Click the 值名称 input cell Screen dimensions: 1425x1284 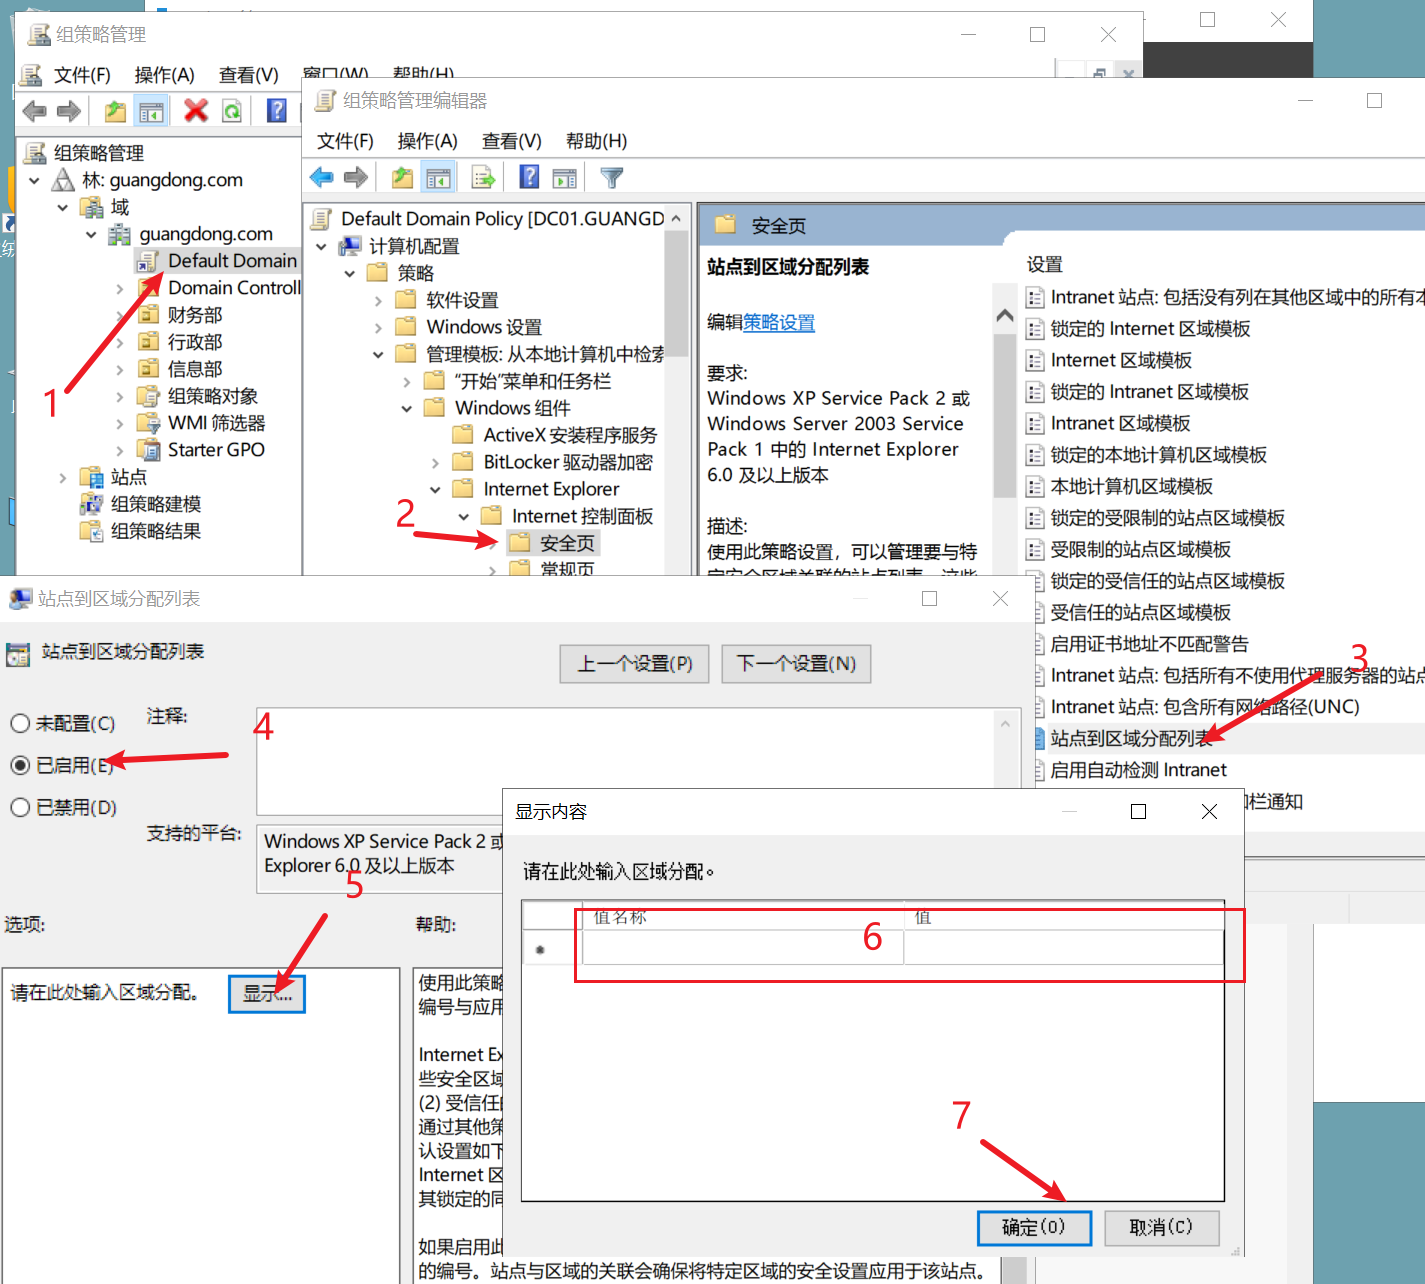click(743, 948)
